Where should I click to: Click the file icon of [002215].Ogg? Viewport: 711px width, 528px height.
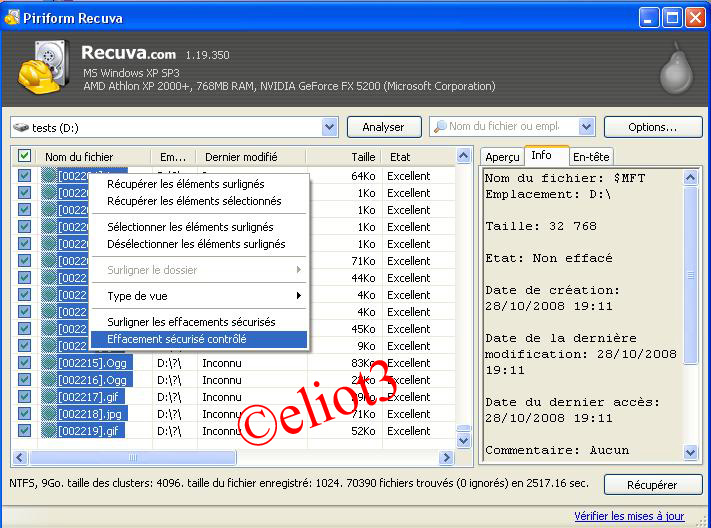point(49,363)
